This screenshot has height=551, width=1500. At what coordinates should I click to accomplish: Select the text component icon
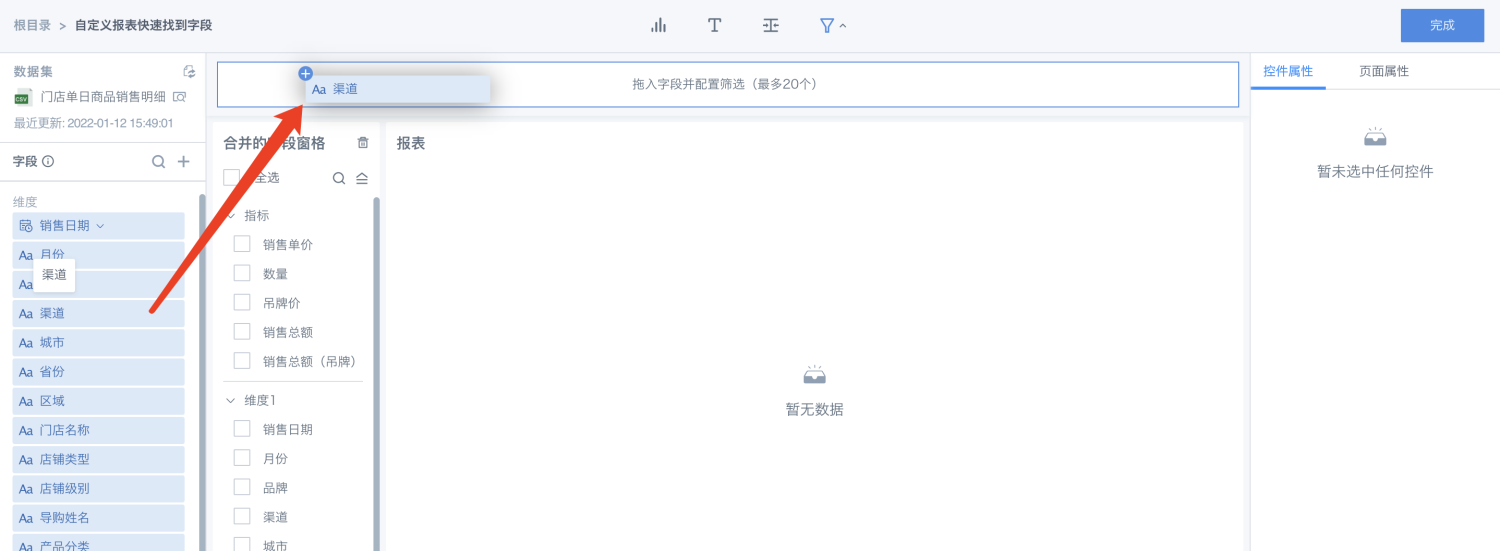coord(715,26)
